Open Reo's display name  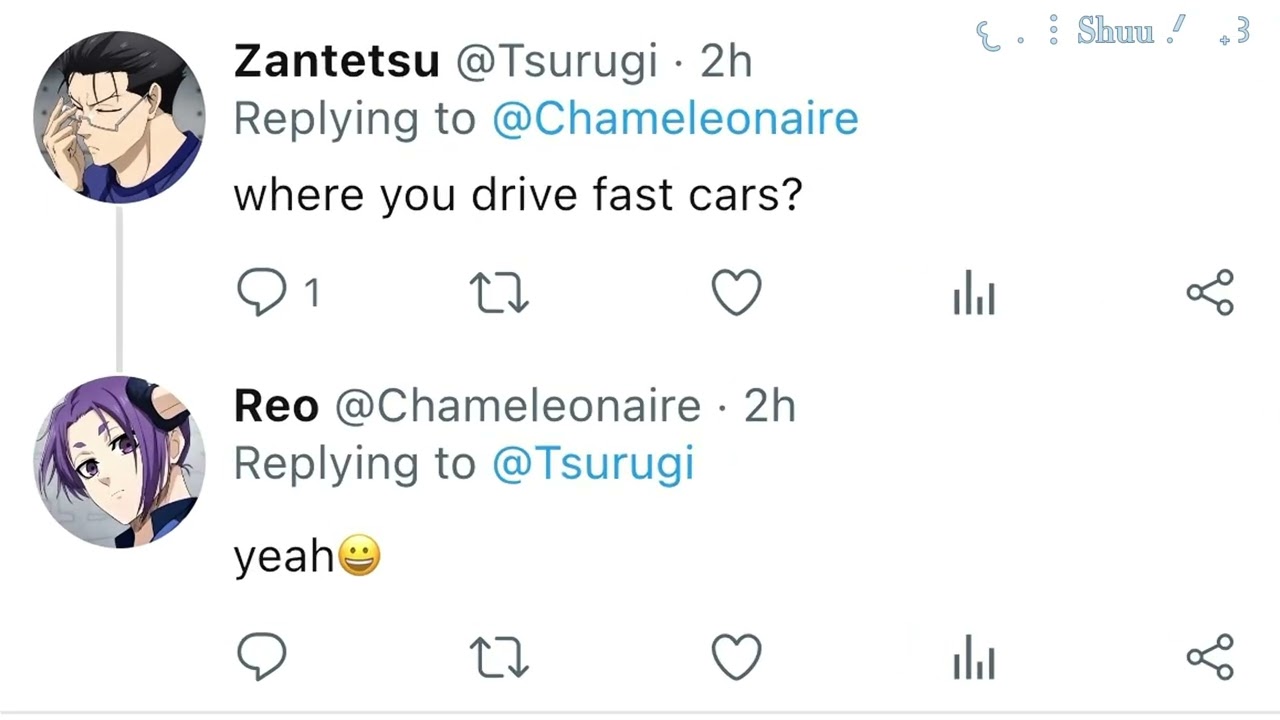(276, 407)
